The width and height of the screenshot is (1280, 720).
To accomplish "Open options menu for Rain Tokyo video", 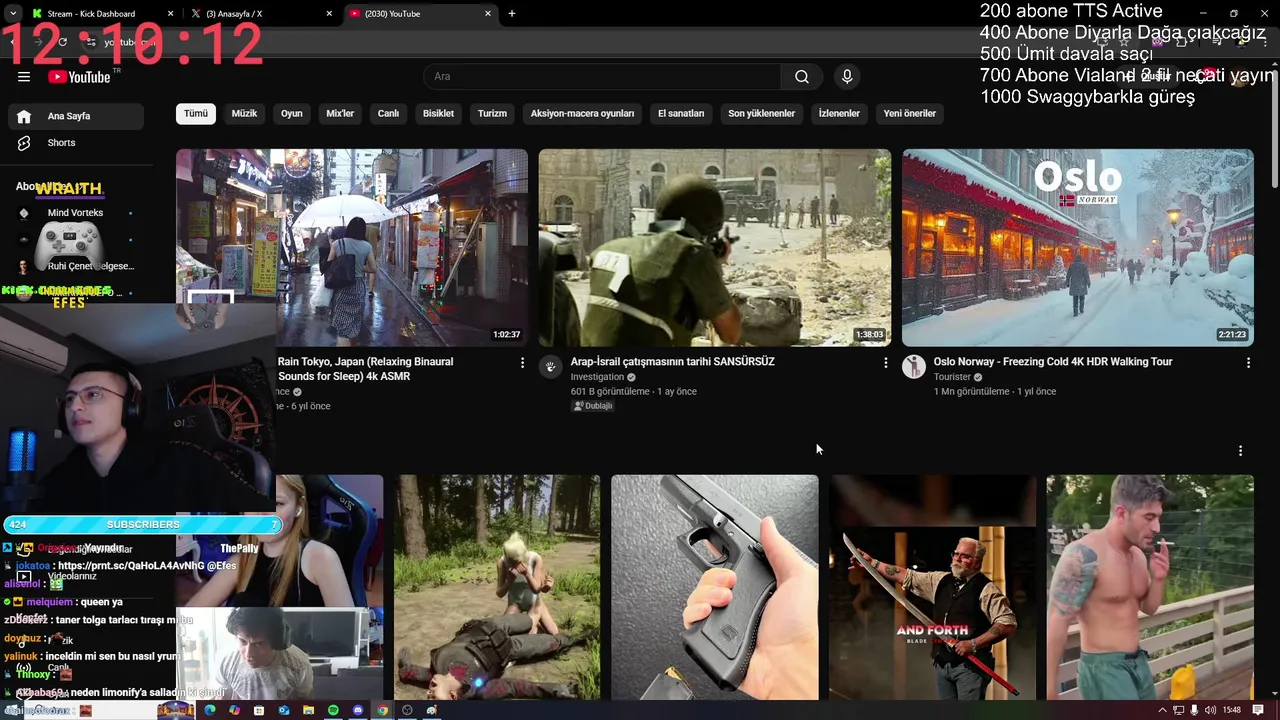I will pos(522,363).
